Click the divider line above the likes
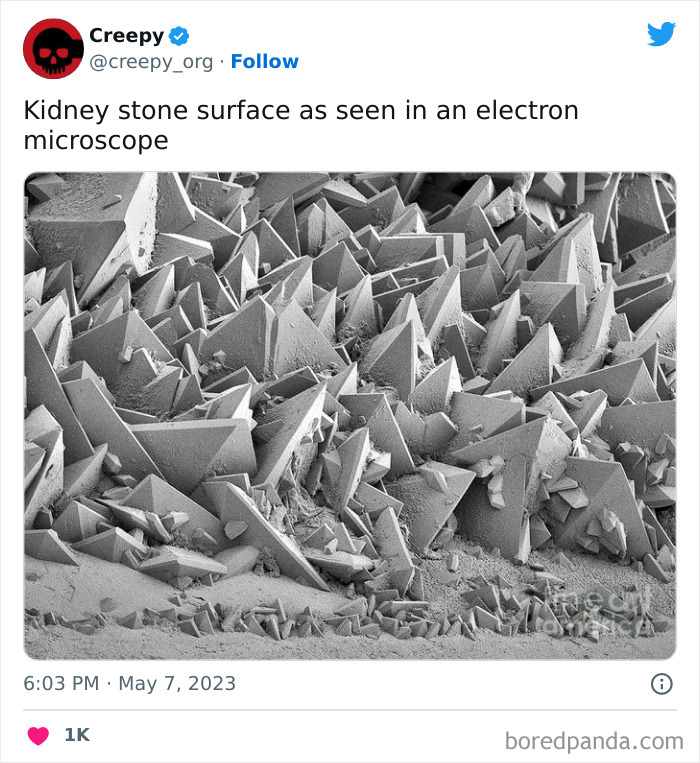 pos(350,710)
